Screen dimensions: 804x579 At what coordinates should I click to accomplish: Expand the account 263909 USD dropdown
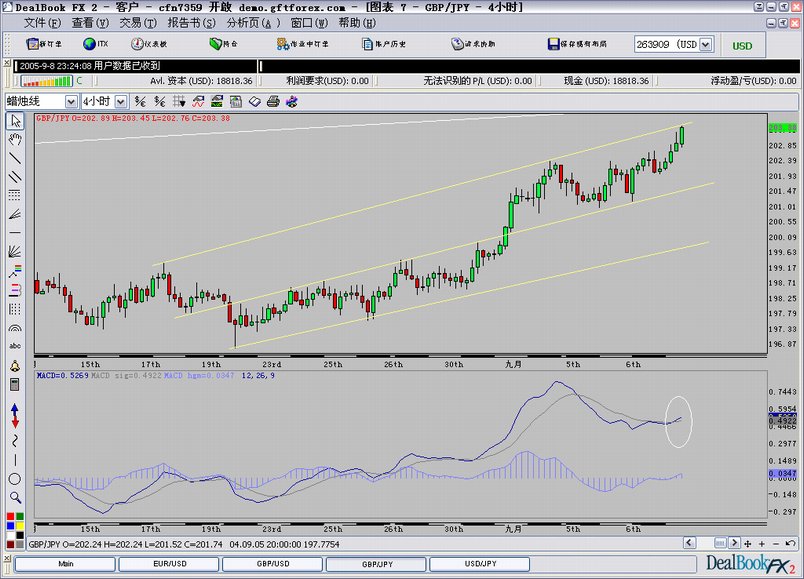(706, 45)
